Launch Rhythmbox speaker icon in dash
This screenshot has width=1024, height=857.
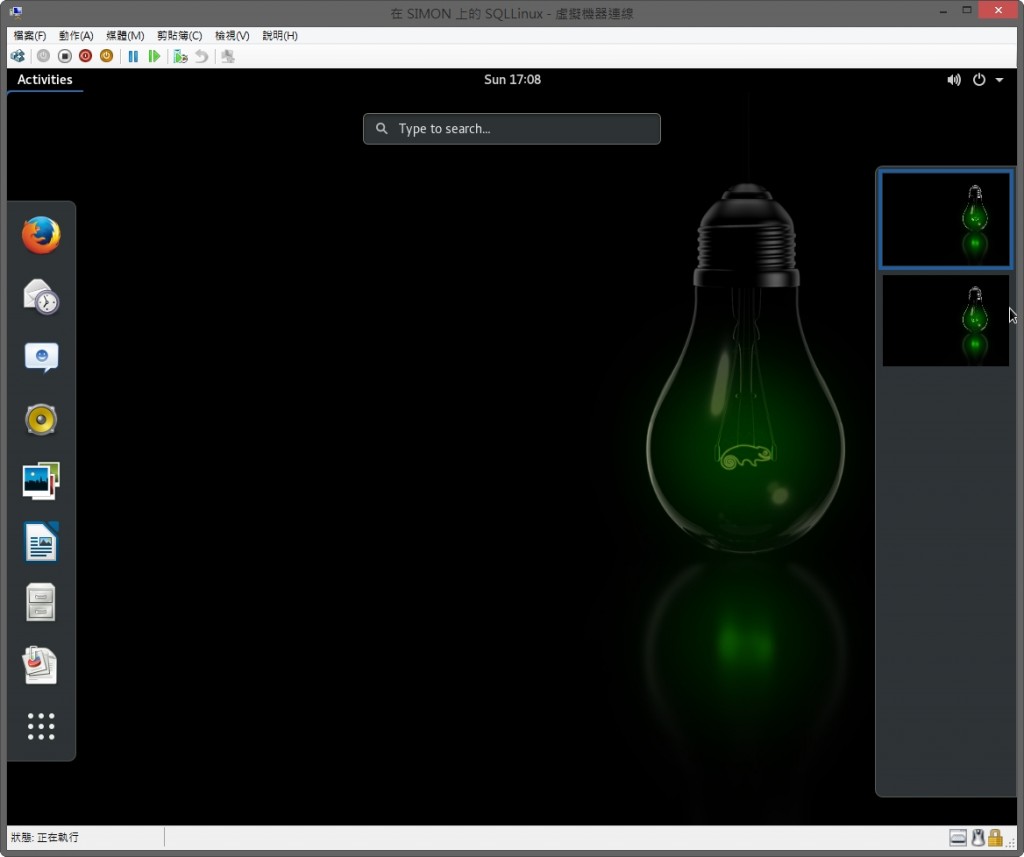pos(41,419)
